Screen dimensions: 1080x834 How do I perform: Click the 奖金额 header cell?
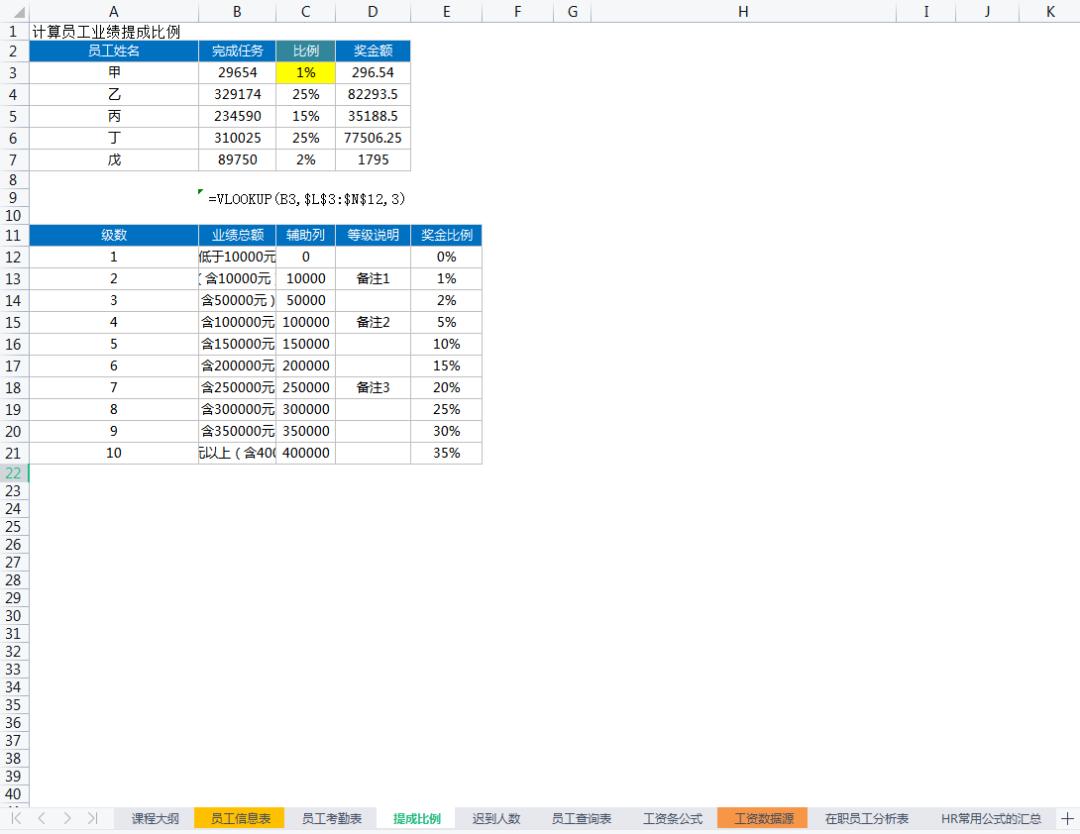tap(372, 51)
